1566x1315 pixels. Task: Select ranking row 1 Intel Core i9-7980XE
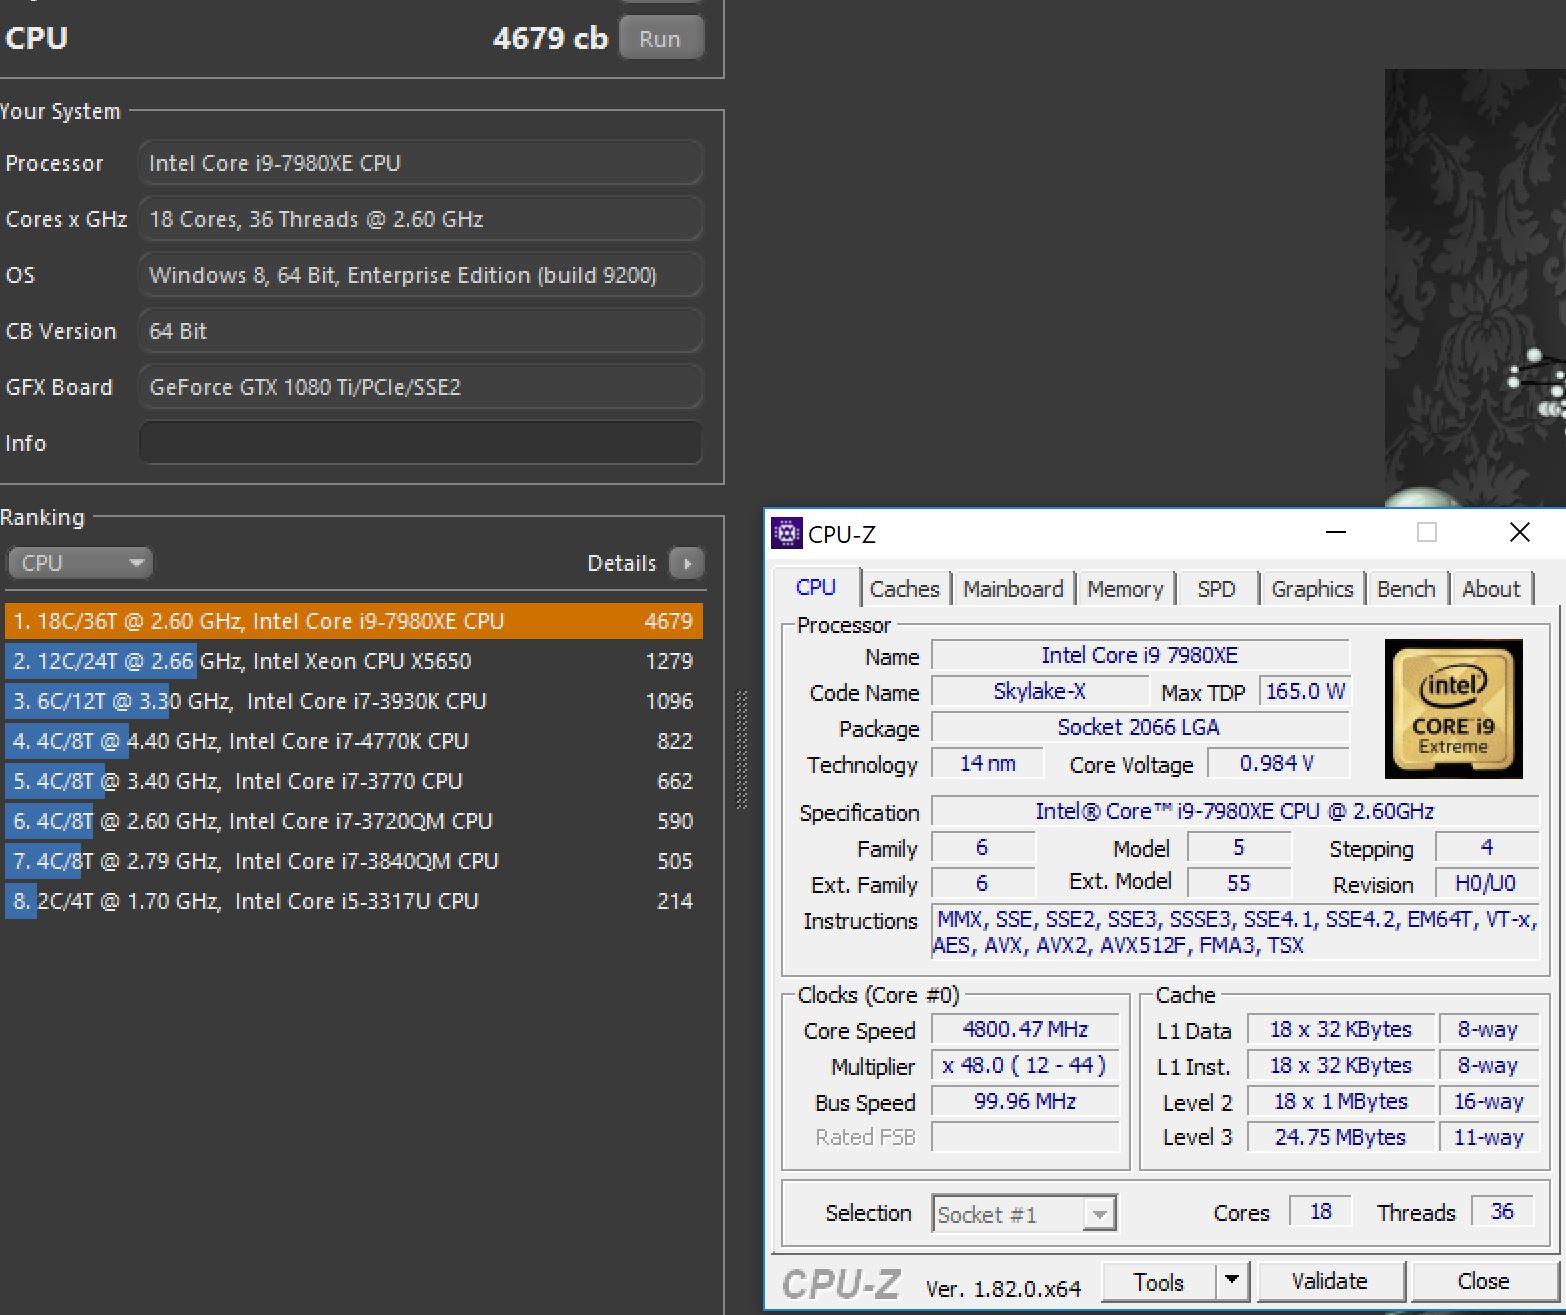click(x=354, y=621)
